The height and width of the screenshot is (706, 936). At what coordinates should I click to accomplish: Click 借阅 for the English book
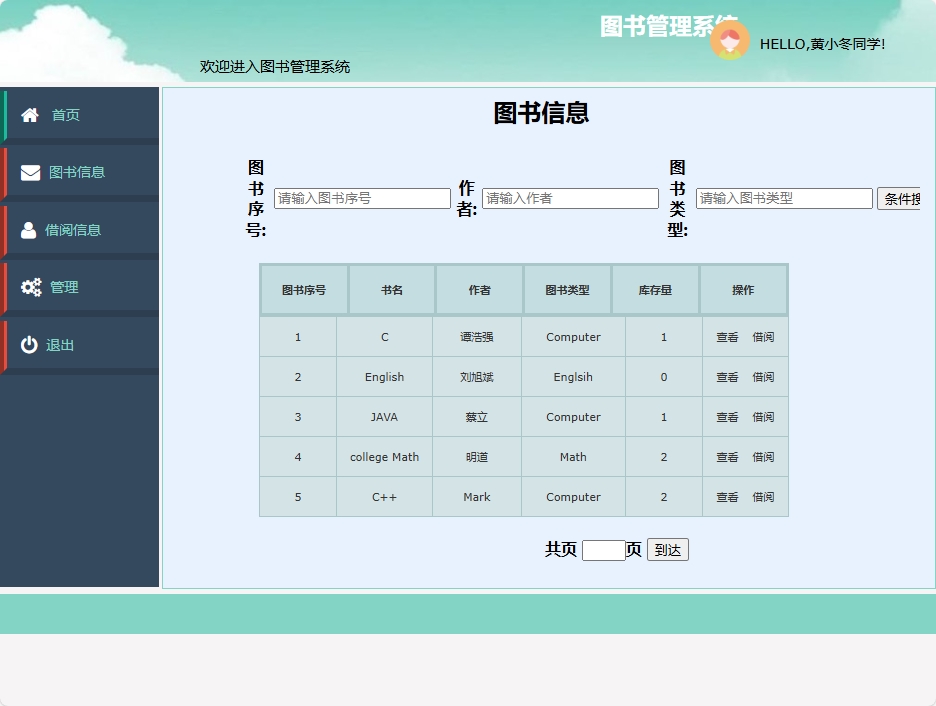click(763, 377)
